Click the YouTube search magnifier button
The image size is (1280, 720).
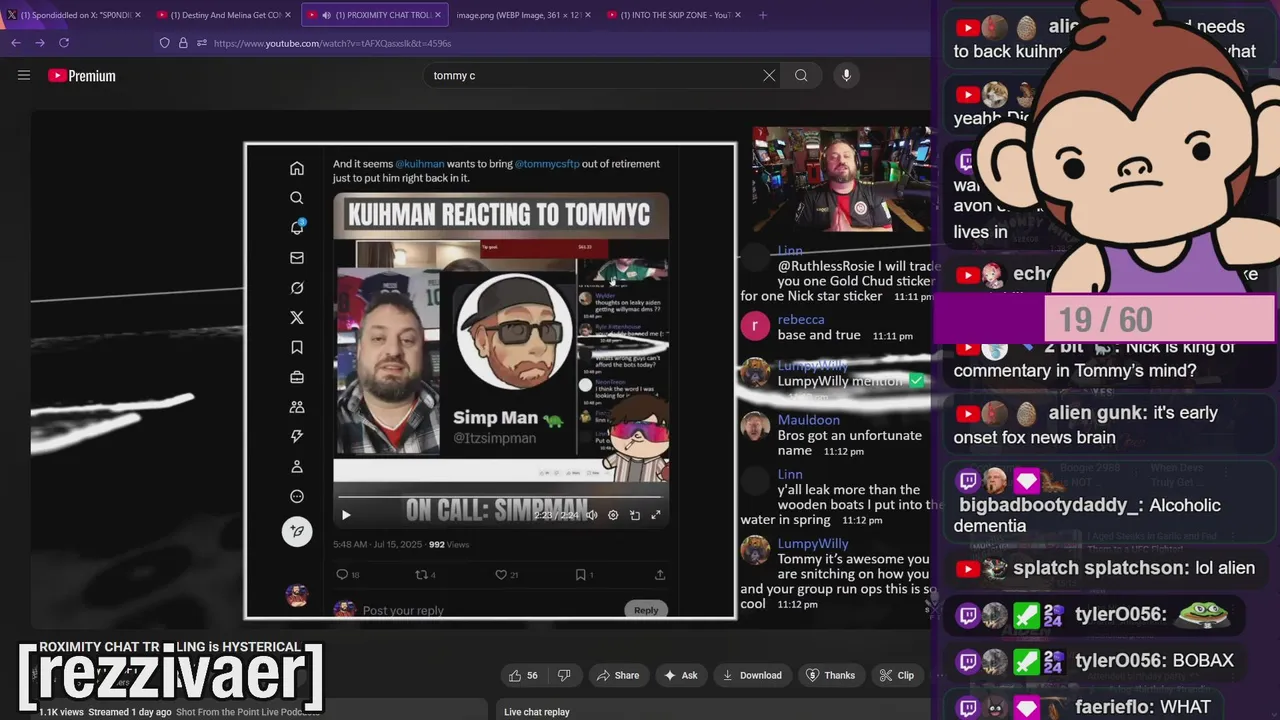click(x=801, y=75)
